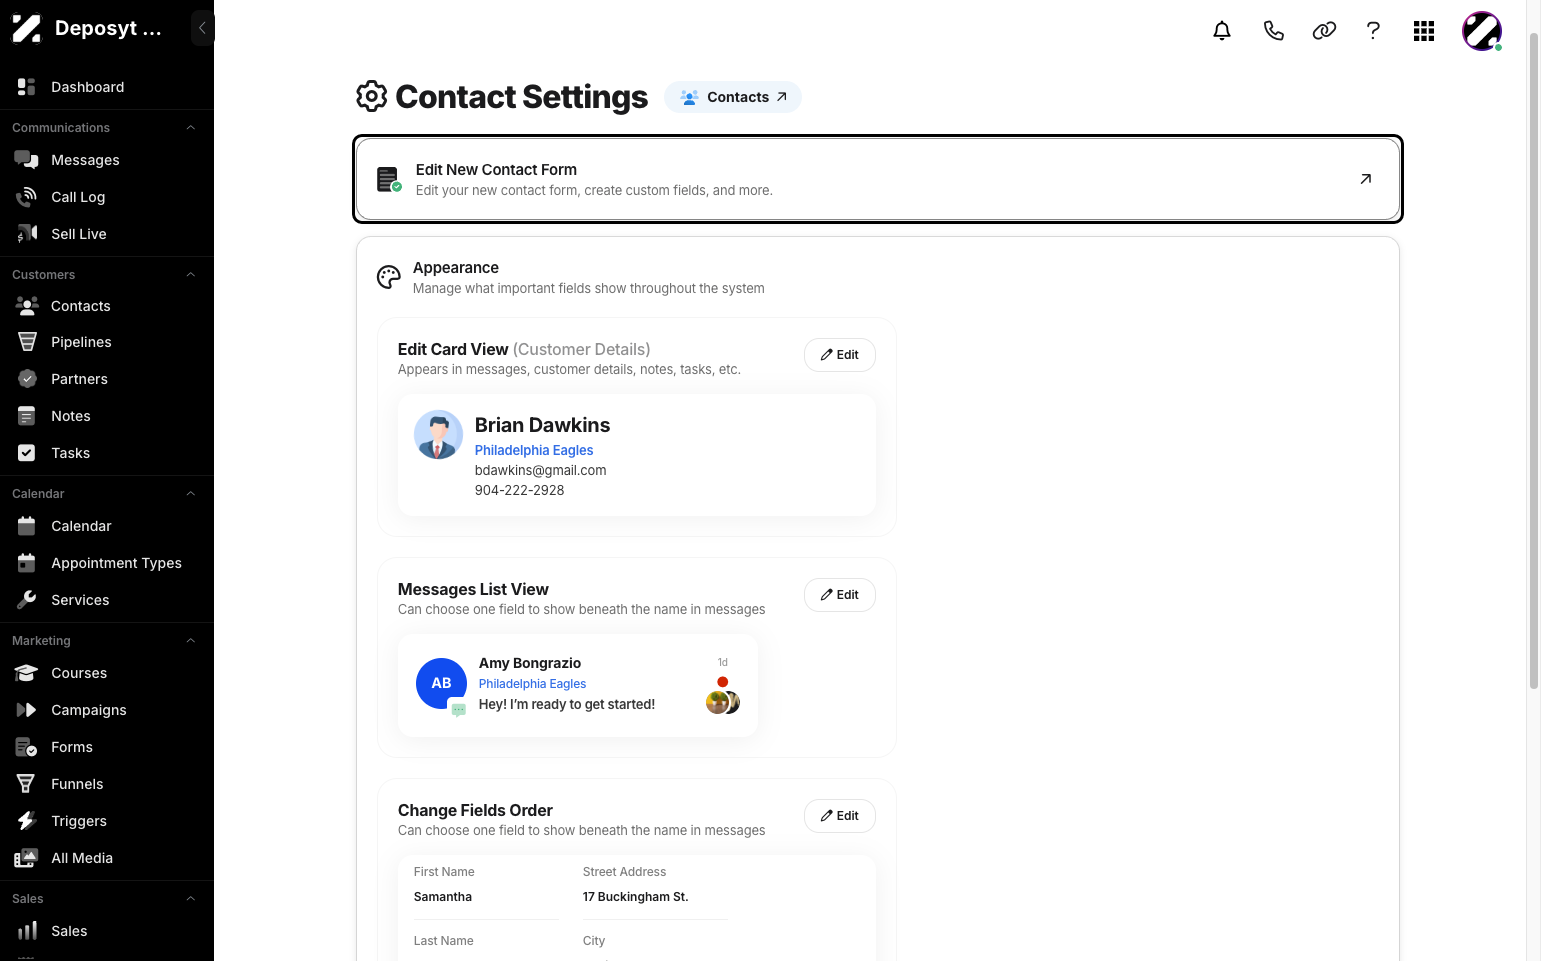Open the link icon in top bar
This screenshot has height=961, width=1541.
1324,31
